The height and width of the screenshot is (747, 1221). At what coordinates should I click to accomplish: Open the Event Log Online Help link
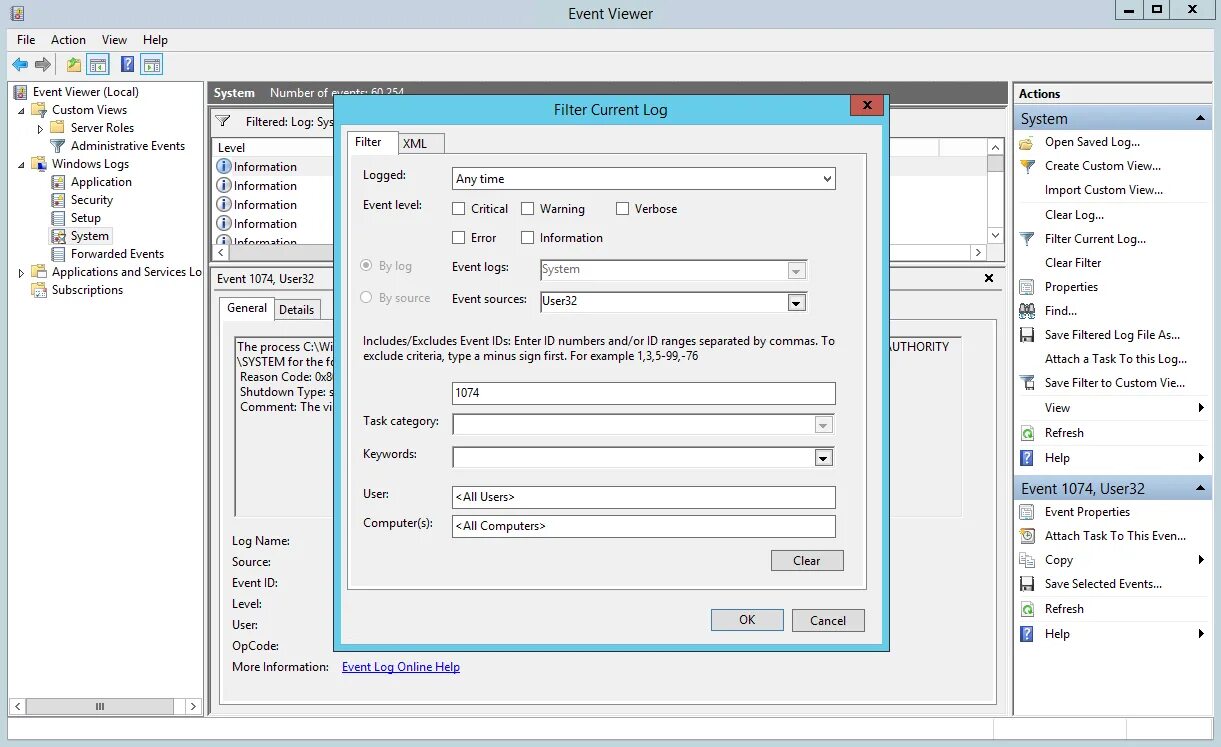point(400,666)
